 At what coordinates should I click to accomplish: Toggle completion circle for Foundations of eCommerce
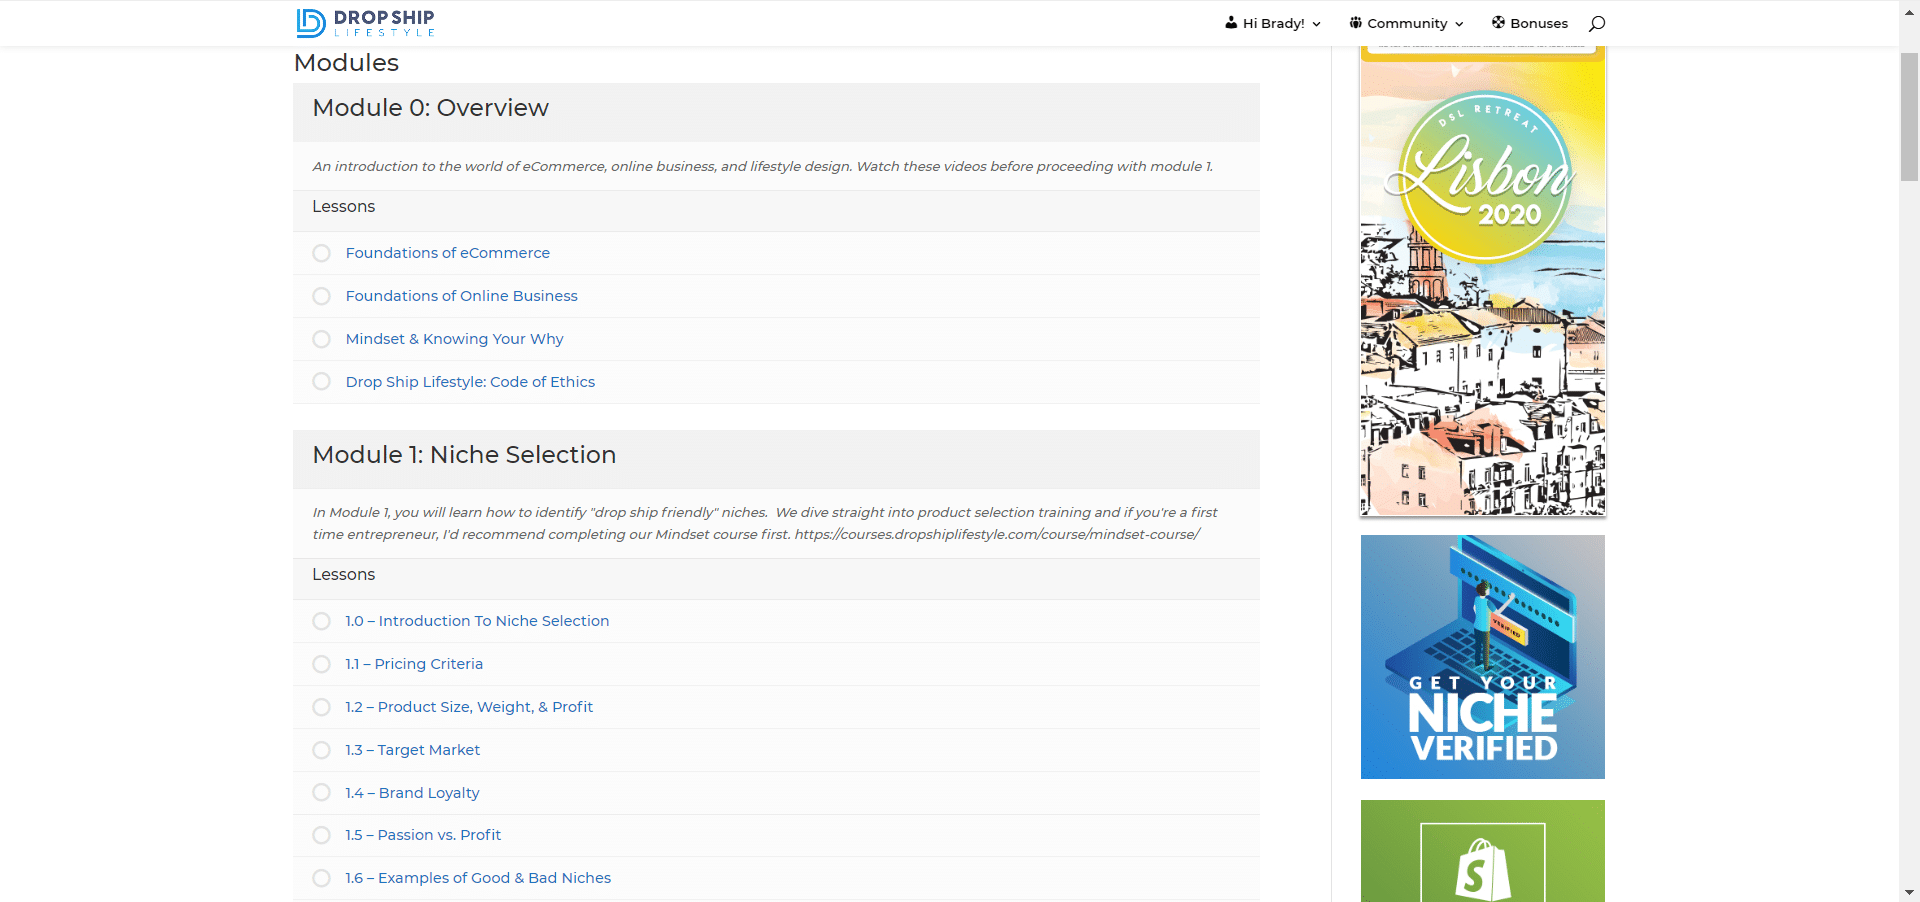[x=321, y=253]
